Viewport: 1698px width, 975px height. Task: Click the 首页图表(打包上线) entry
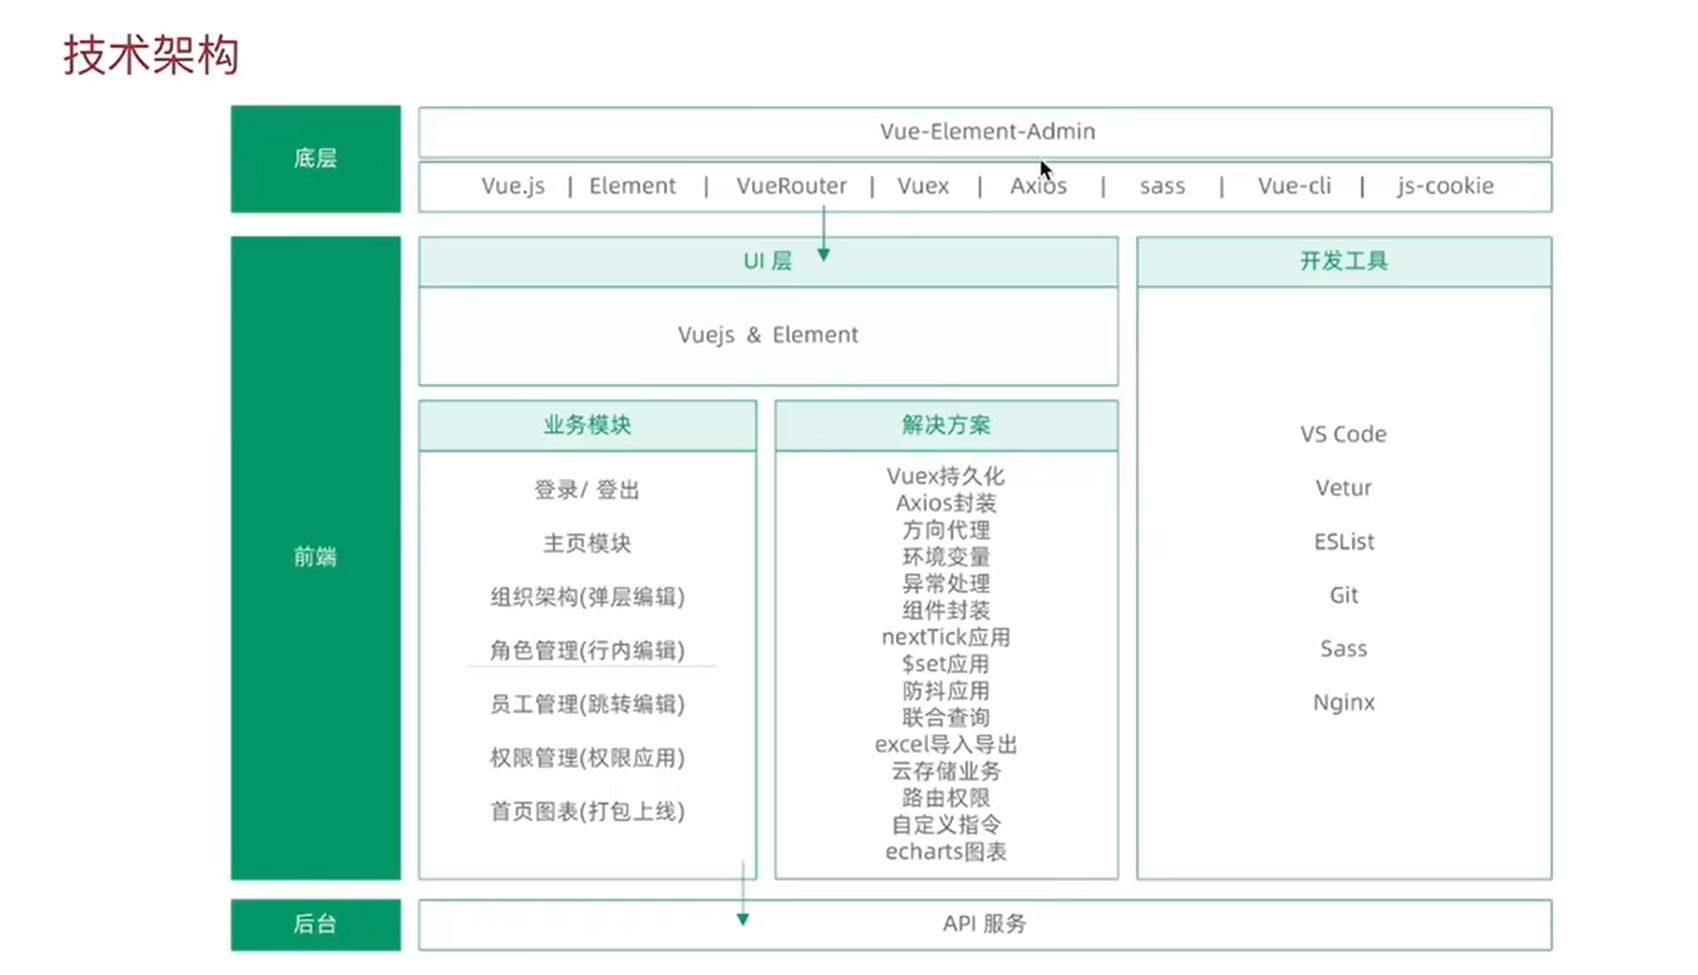tap(587, 811)
